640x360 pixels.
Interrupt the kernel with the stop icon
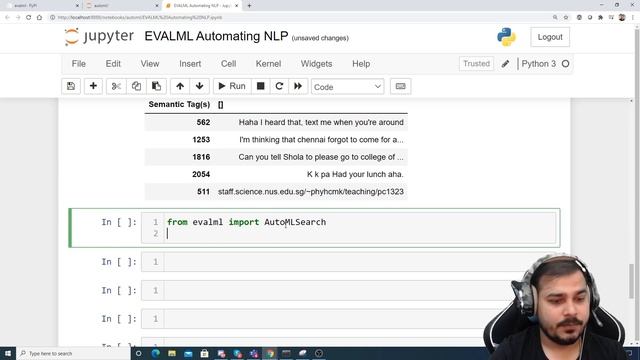[x=260, y=86]
